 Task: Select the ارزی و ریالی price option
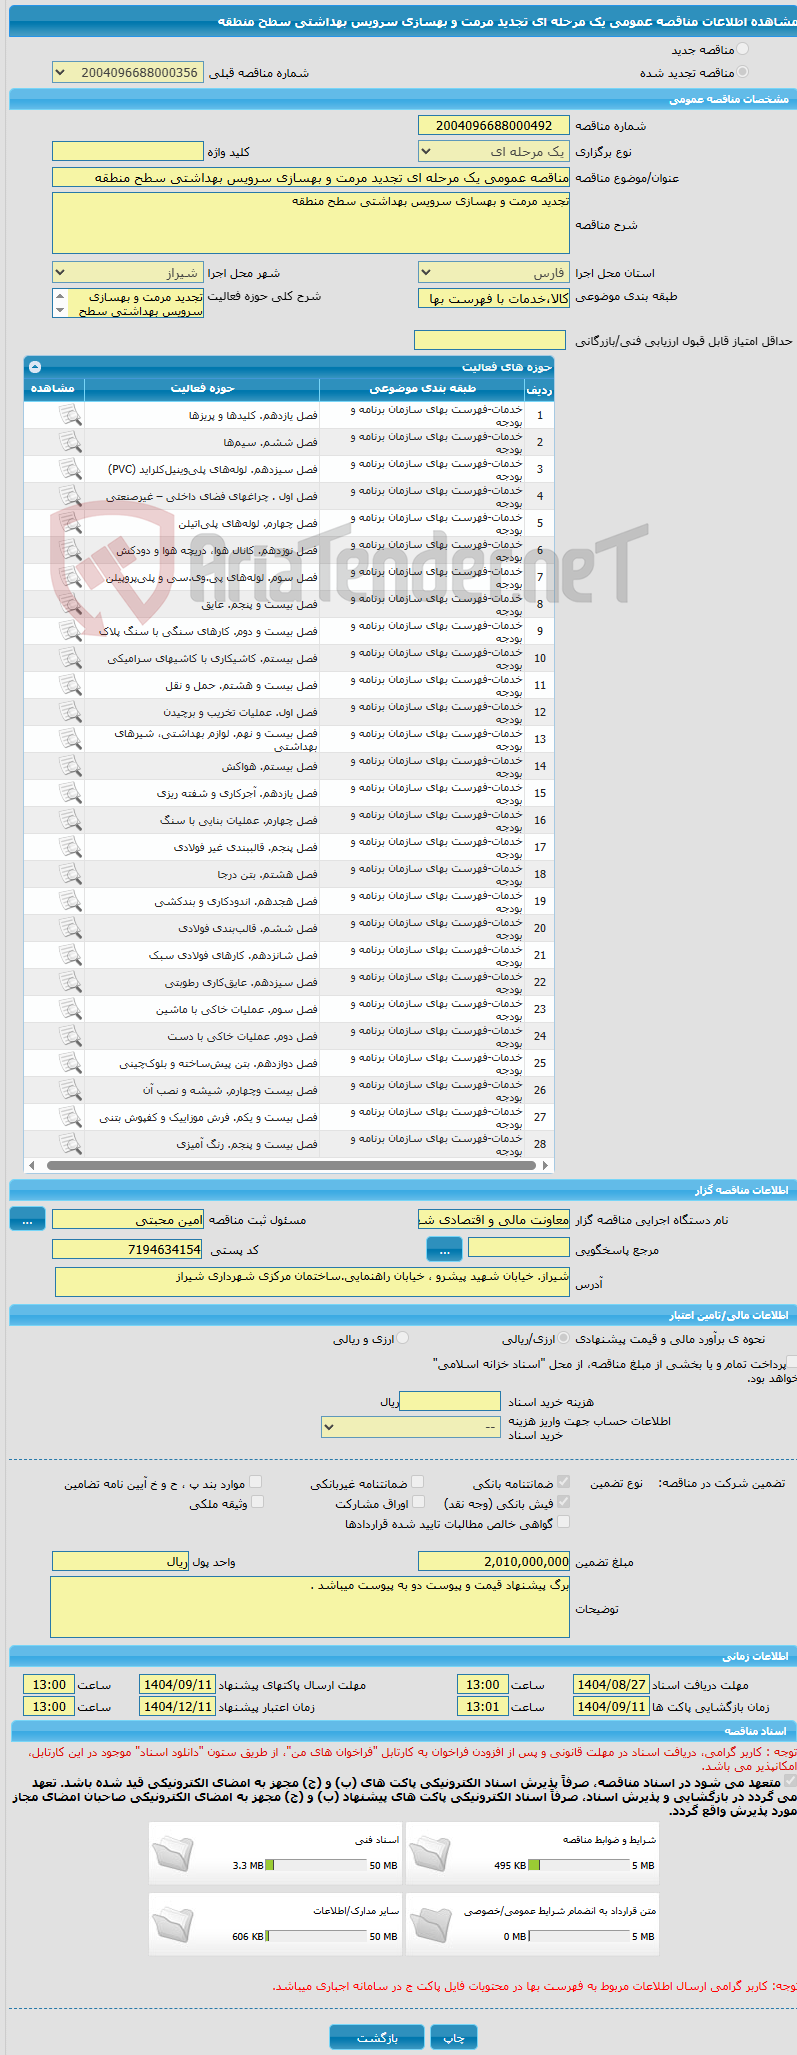[x=402, y=1338]
